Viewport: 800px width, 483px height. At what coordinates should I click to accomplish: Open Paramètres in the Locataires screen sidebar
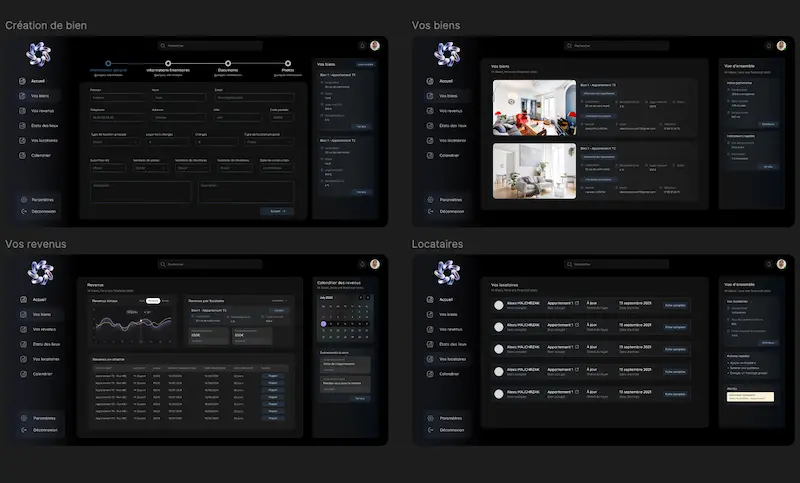tap(445, 418)
